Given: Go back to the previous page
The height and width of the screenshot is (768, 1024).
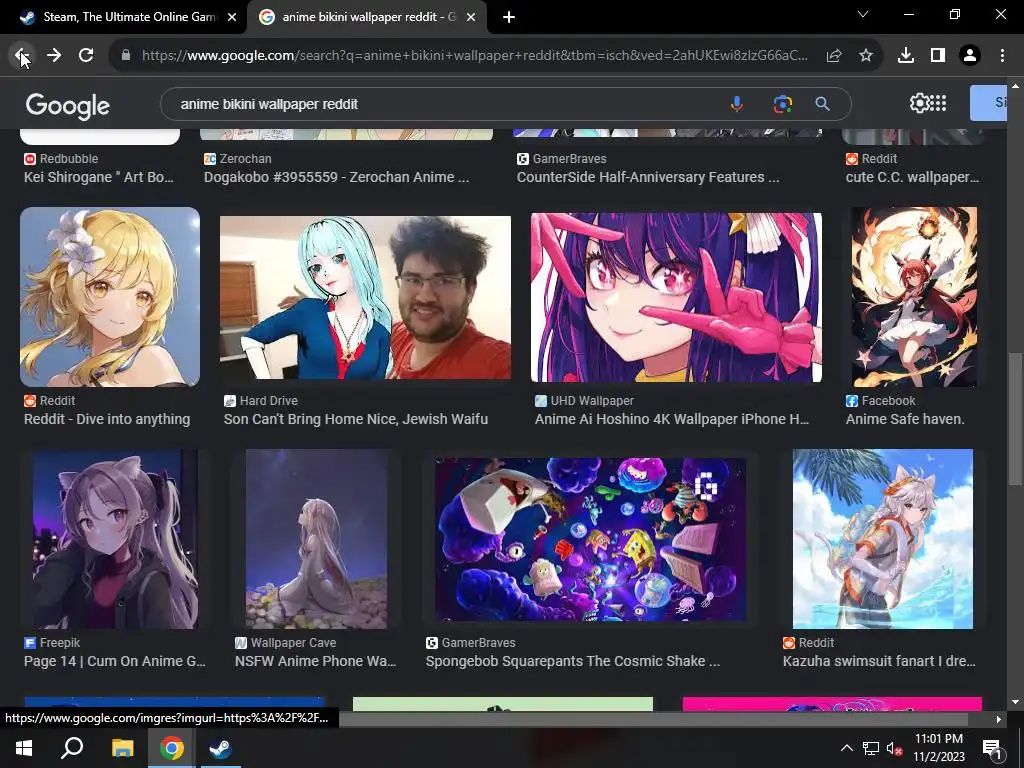Looking at the screenshot, I should [x=22, y=56].
